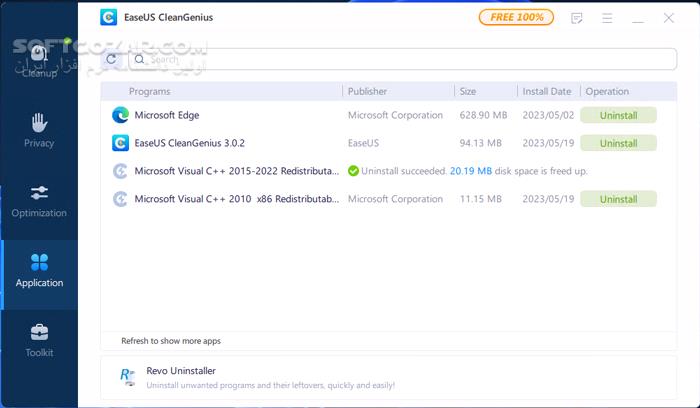Screen dimensions: 700x408
Task: Sort by the Programs column header
Action: [150, 91]
